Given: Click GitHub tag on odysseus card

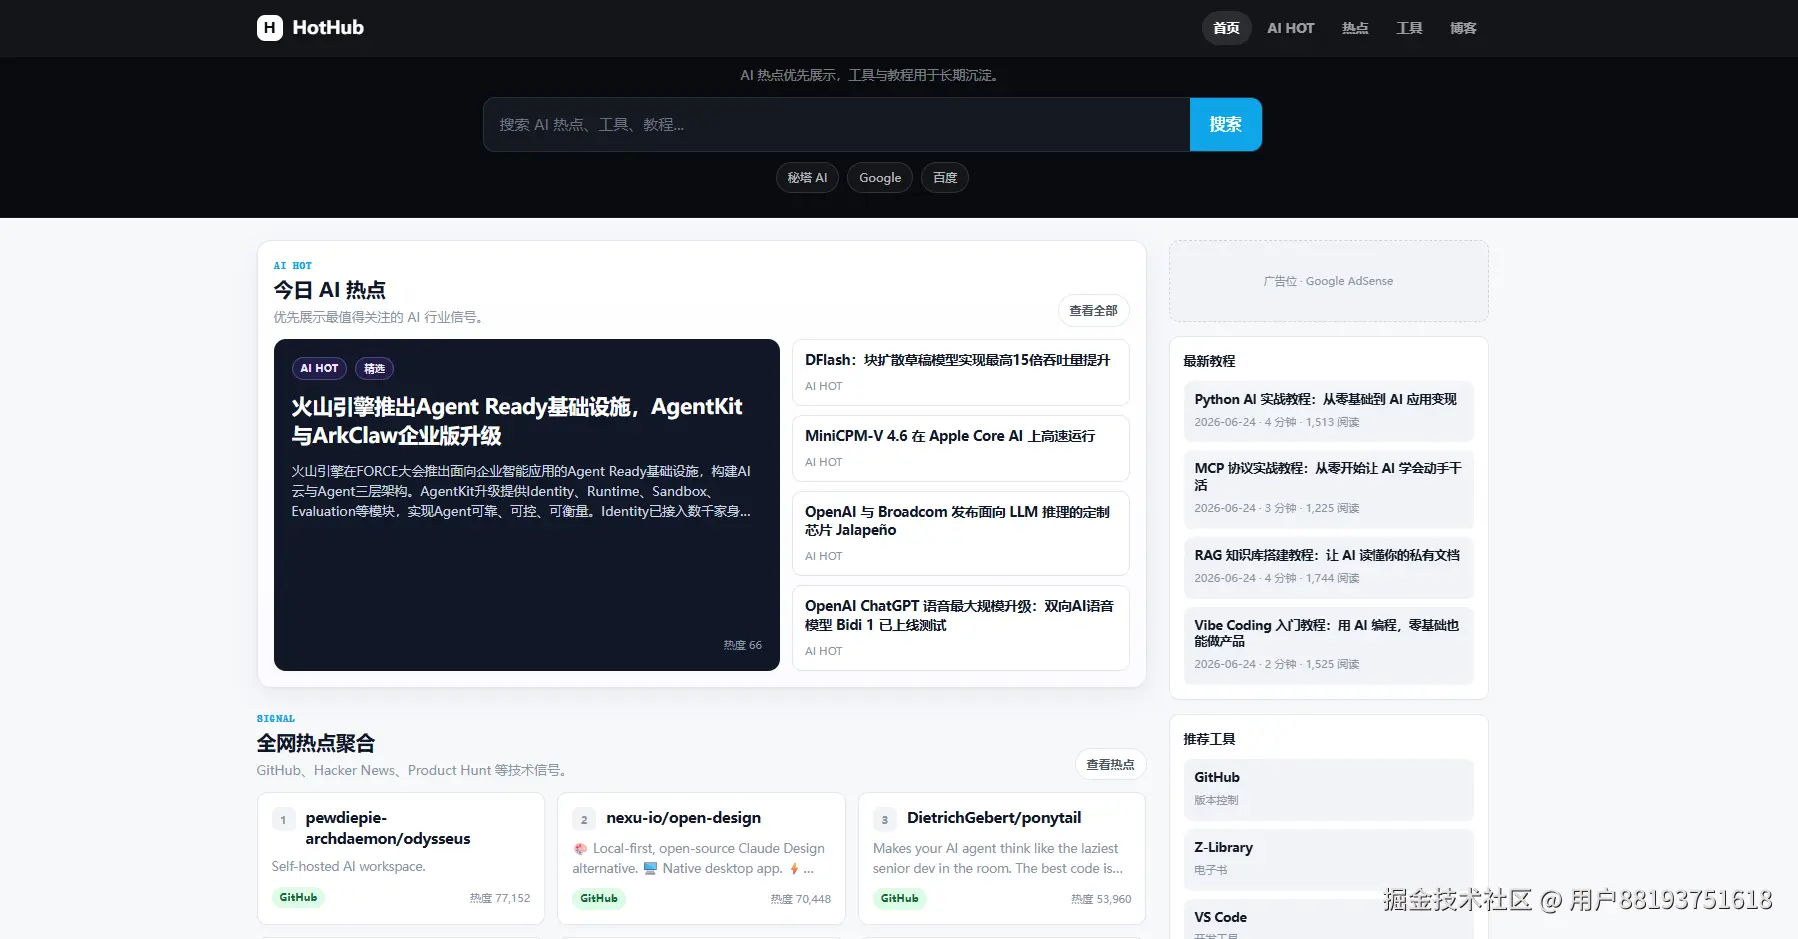Looking at the screenshot, I should pyautogui.click(x=298, y=898).
